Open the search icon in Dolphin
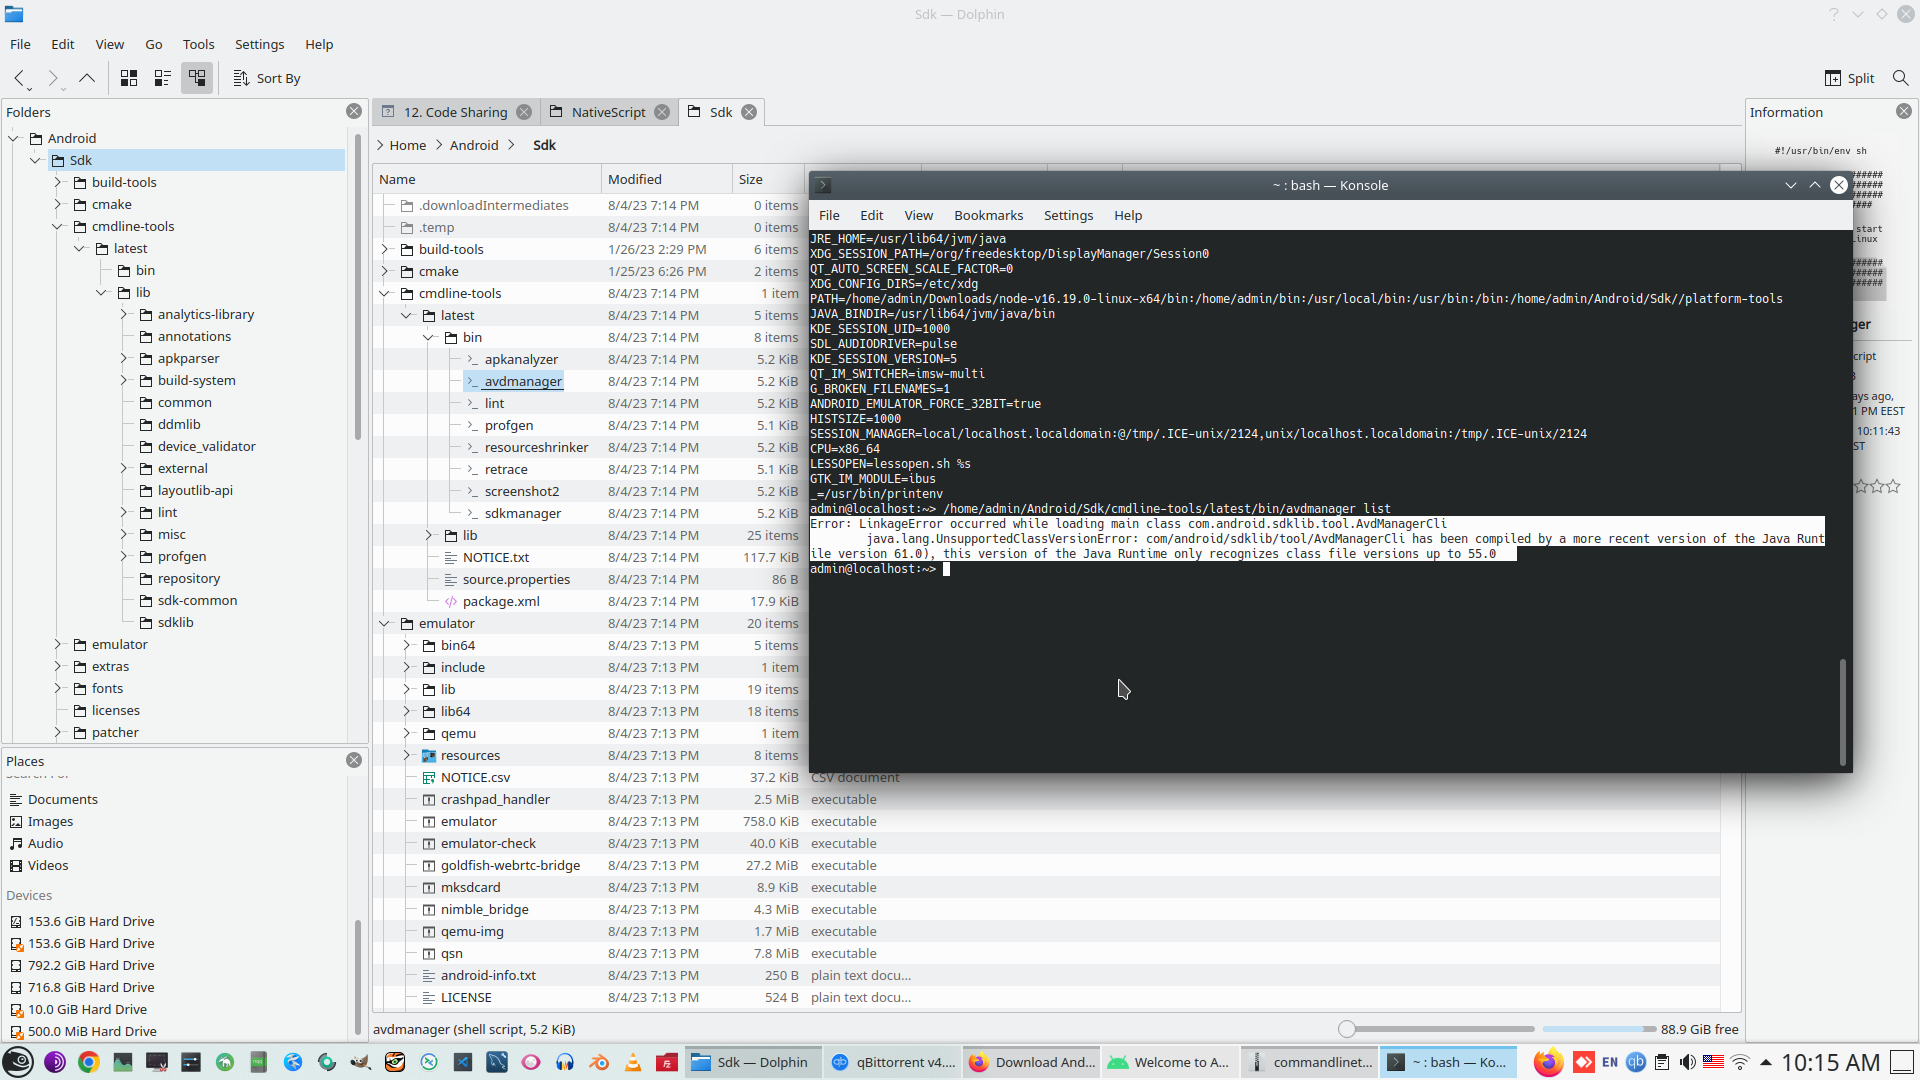Screen dimensions: 1920x1080 [1901, 78]
